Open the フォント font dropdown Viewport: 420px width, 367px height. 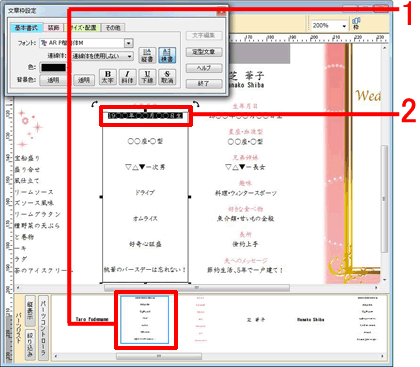tap(128, 43)
